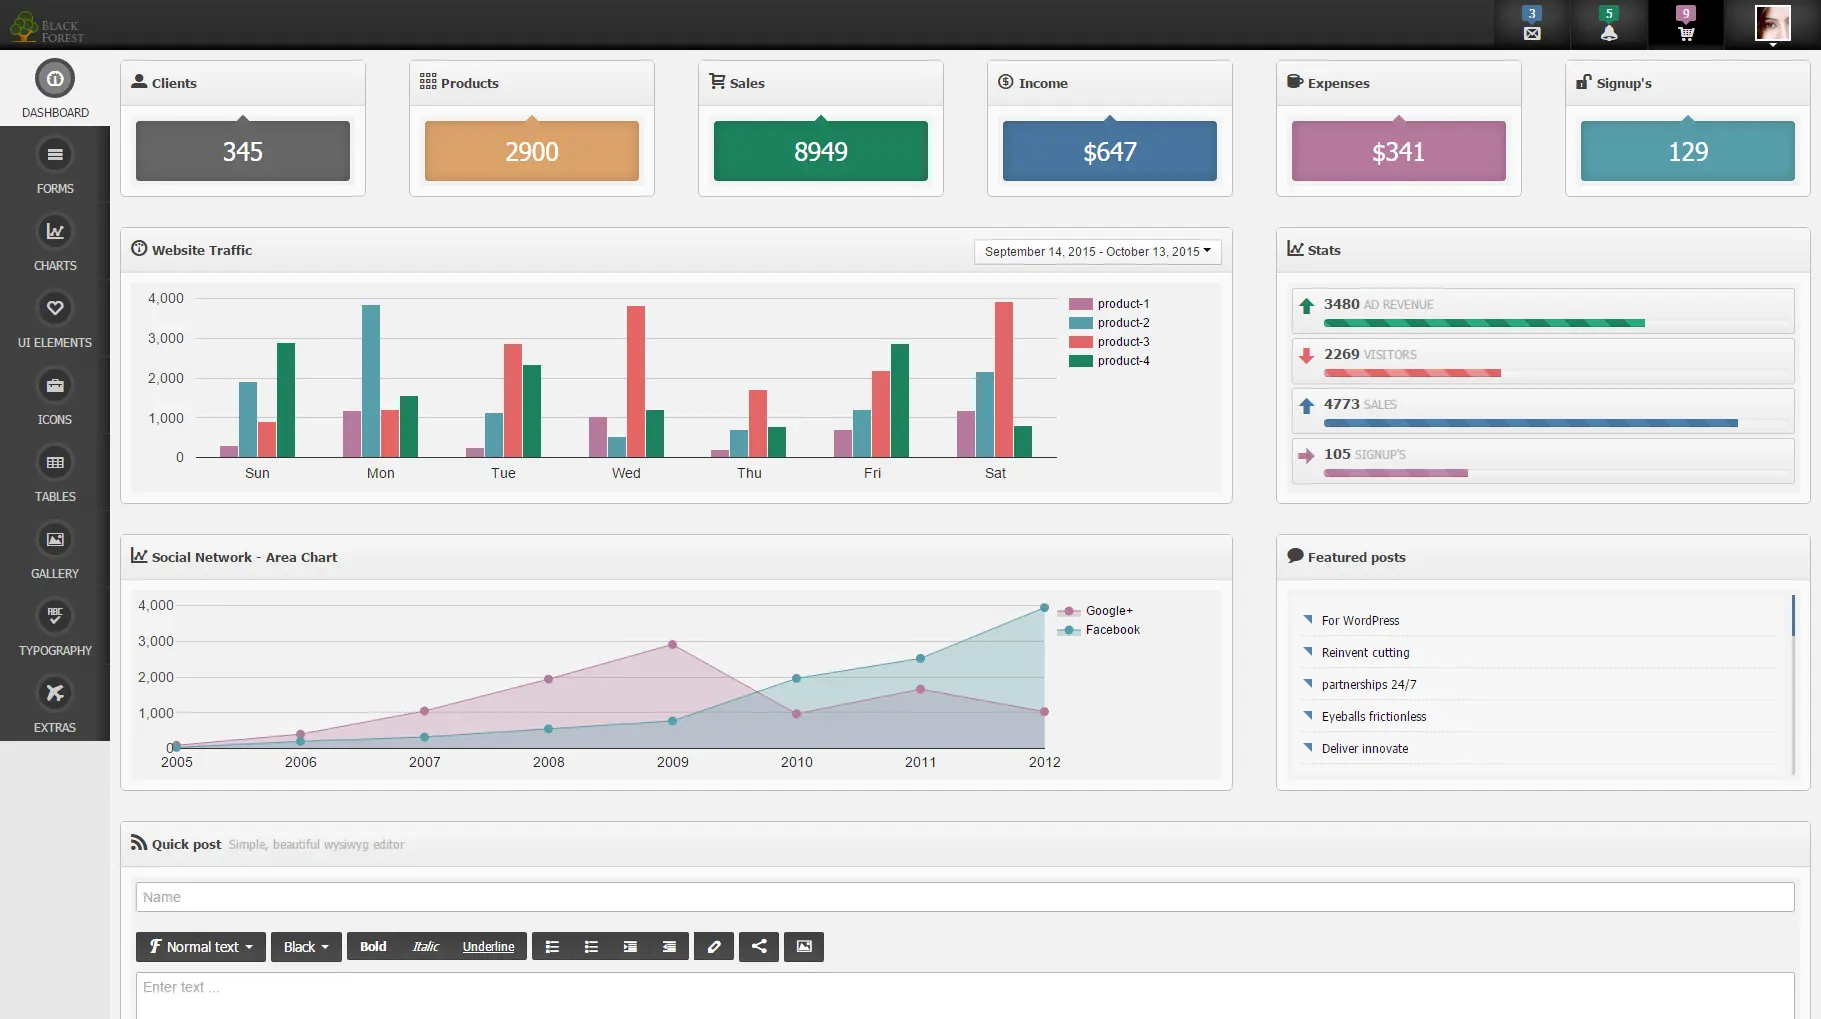This screenshot has width=1821, height=1019.
Task: Open the Black font color dropdown
Action: point(306,946)
